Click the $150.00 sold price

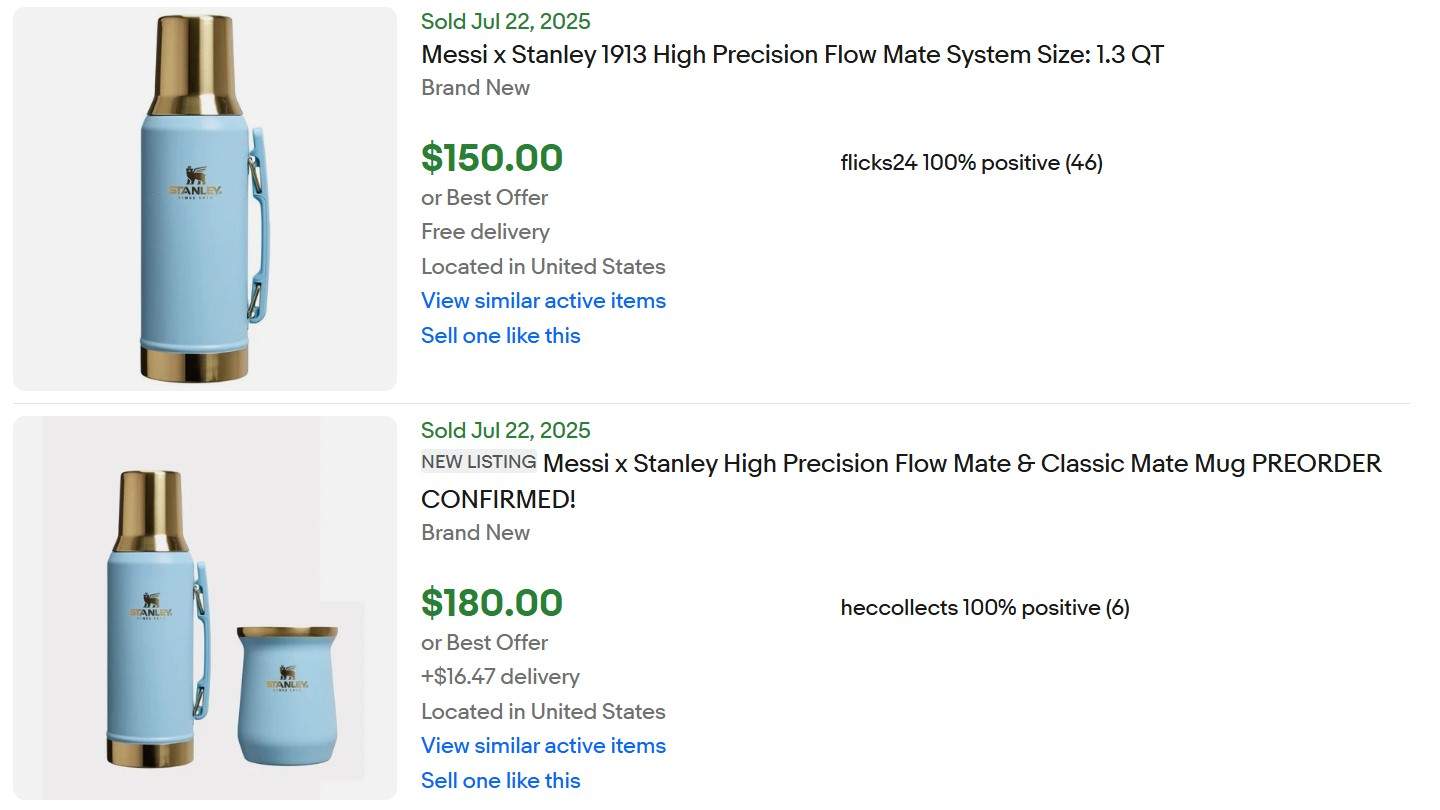click(492, 158)
